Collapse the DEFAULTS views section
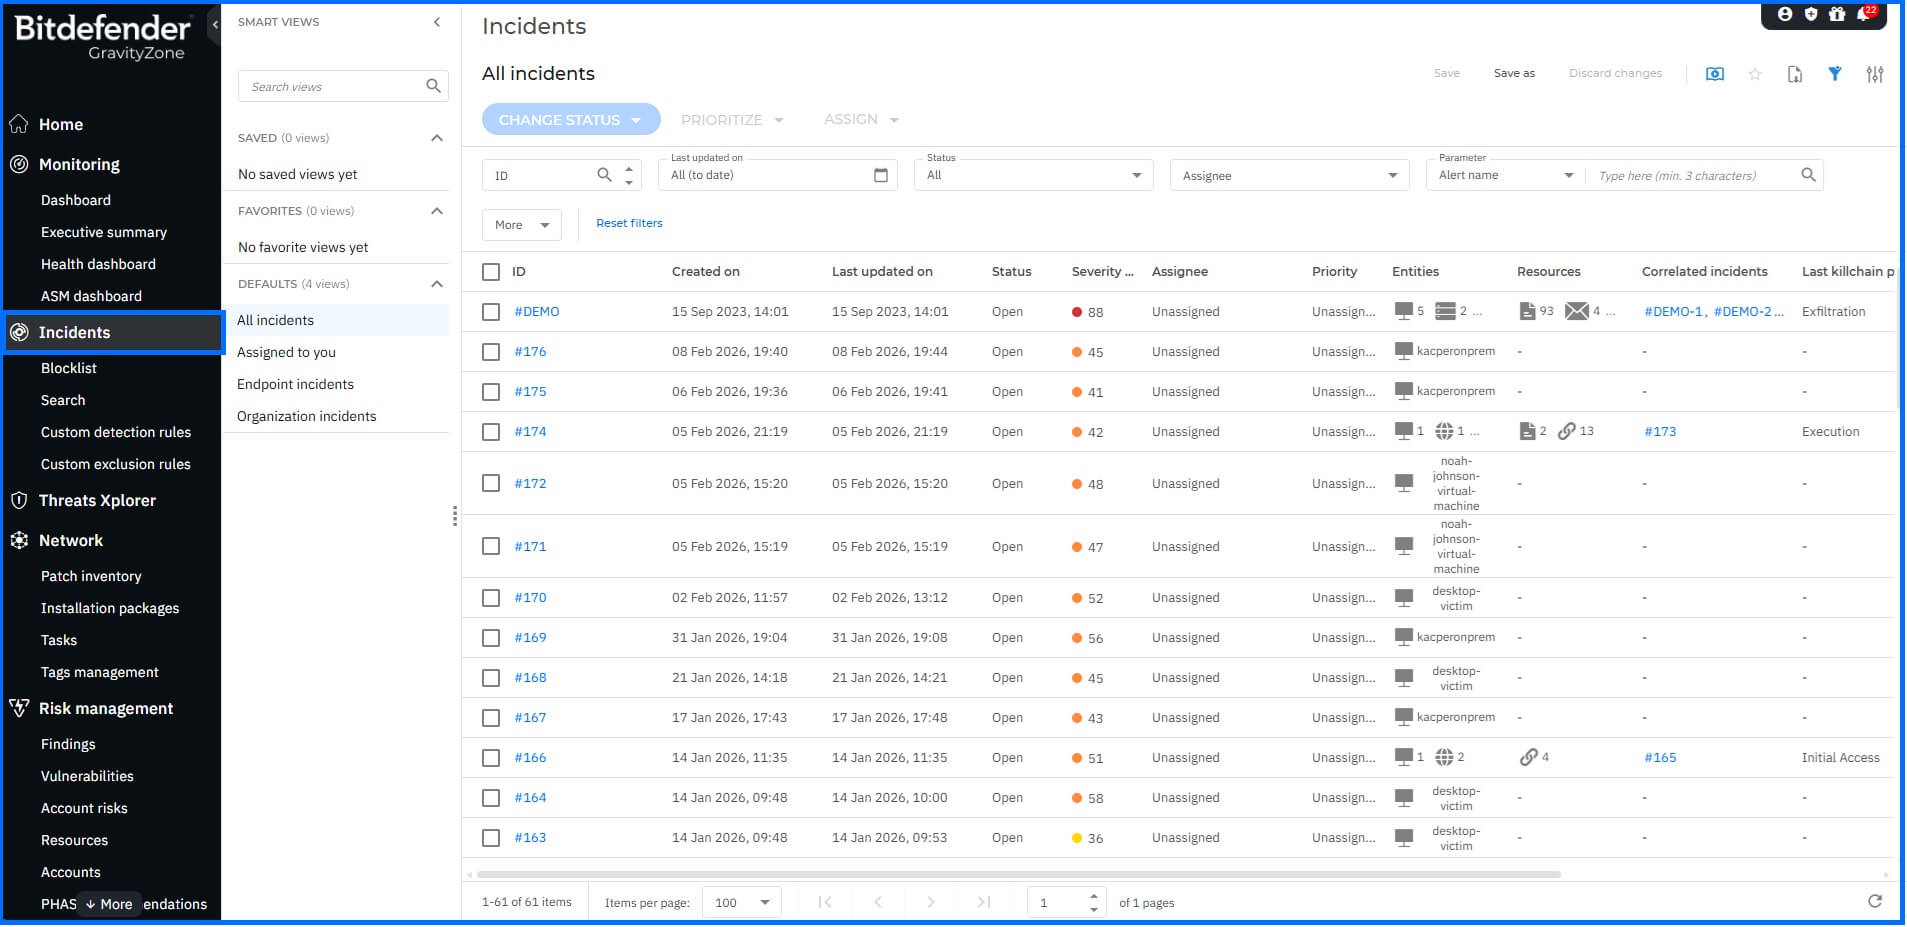Viewport: 1907px width, 927px height. (x=436, y=283)
